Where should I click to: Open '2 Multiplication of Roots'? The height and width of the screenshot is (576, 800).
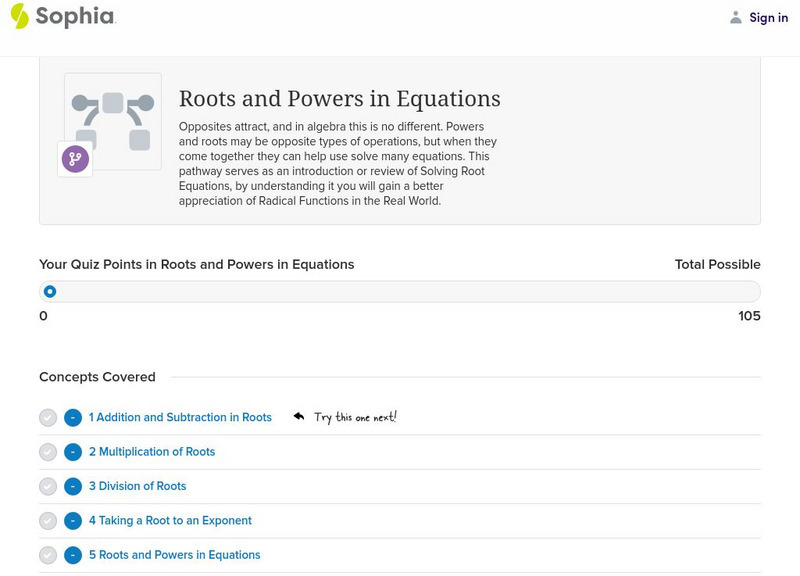(x=150, y=451)
